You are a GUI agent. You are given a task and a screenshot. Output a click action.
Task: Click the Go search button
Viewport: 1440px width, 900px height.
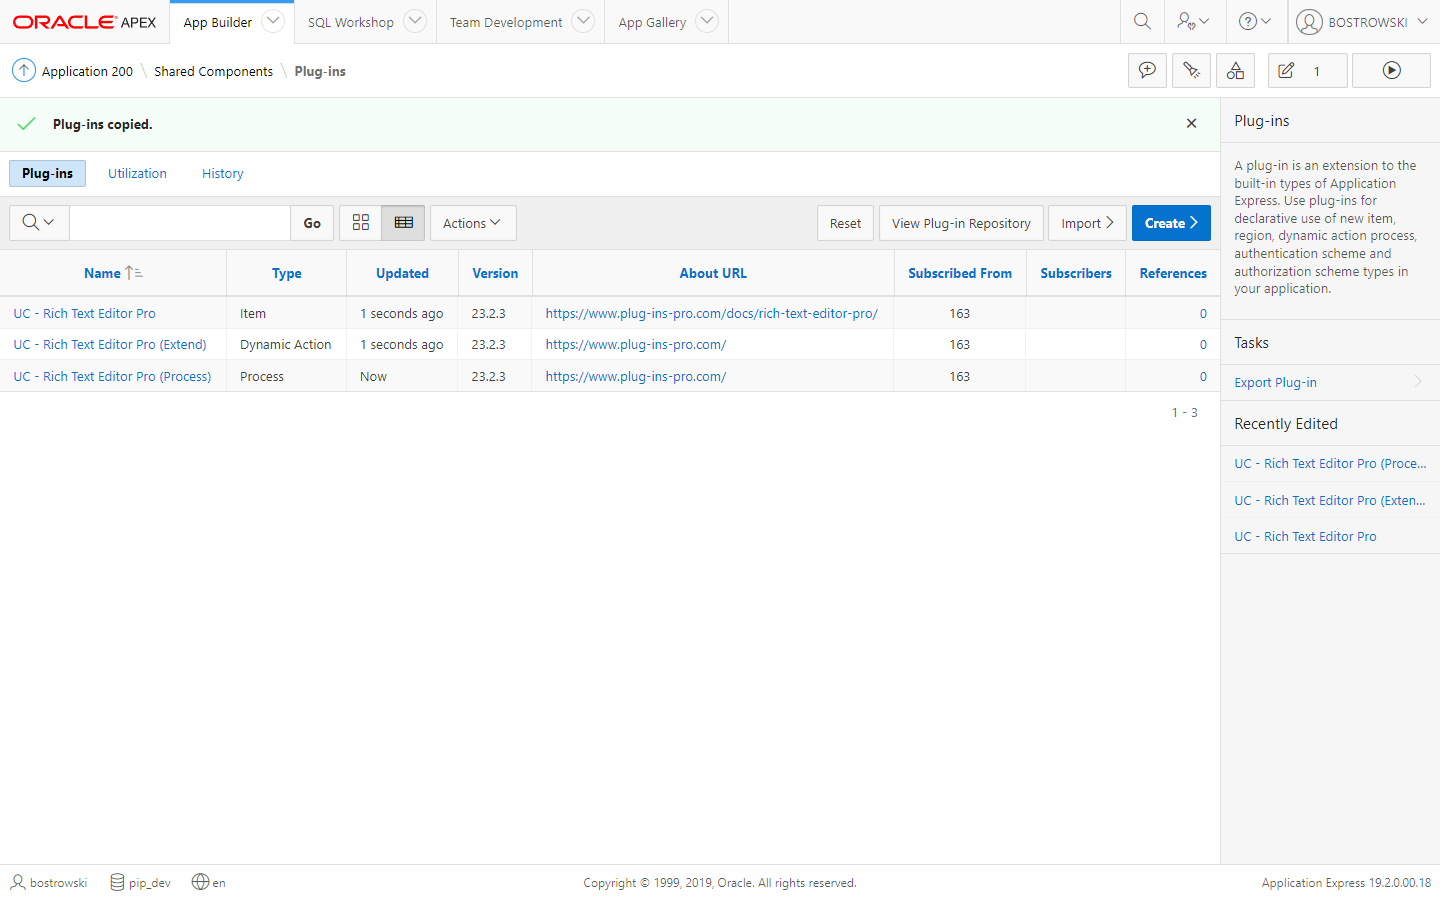pos(312,223)
